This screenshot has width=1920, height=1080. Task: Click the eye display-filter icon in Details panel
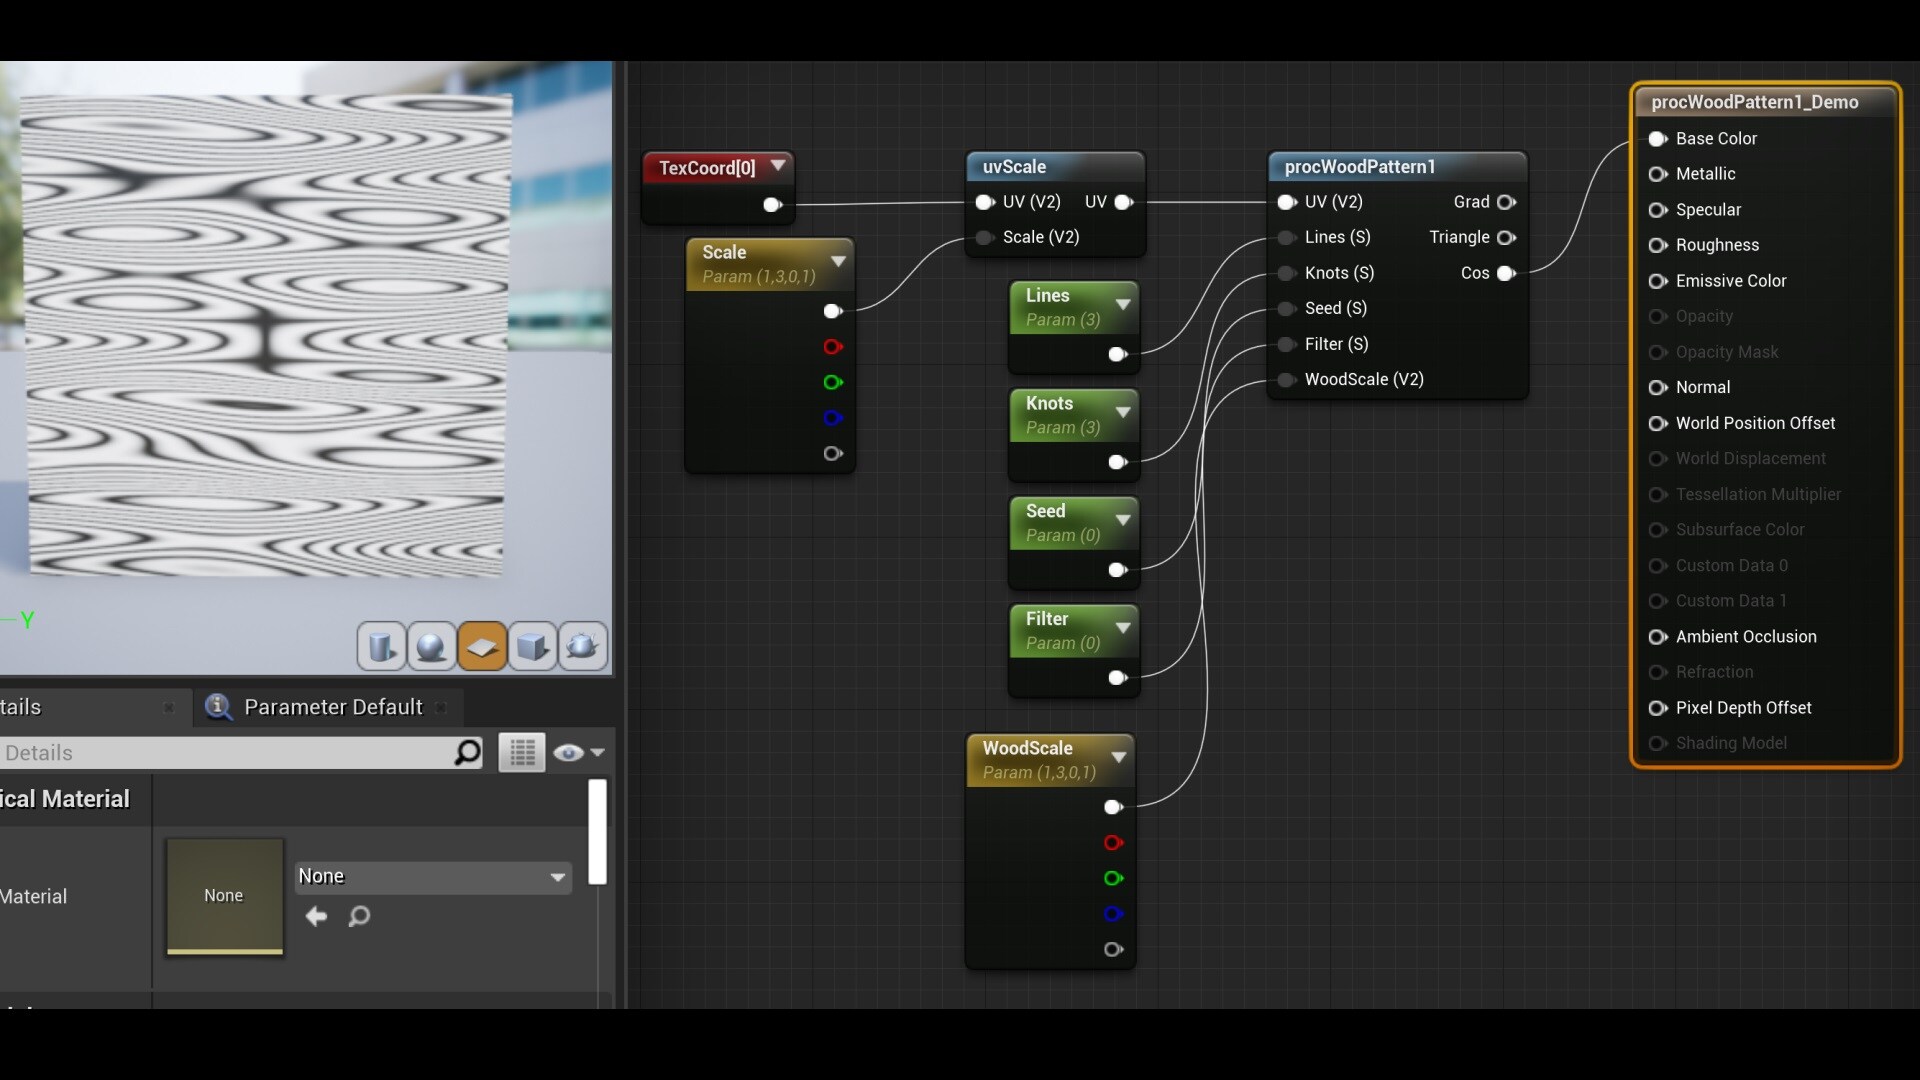tap(569, 752)
